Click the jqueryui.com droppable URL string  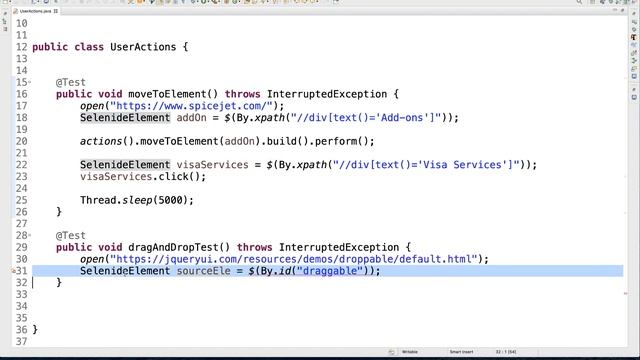[x=294, y=259]
